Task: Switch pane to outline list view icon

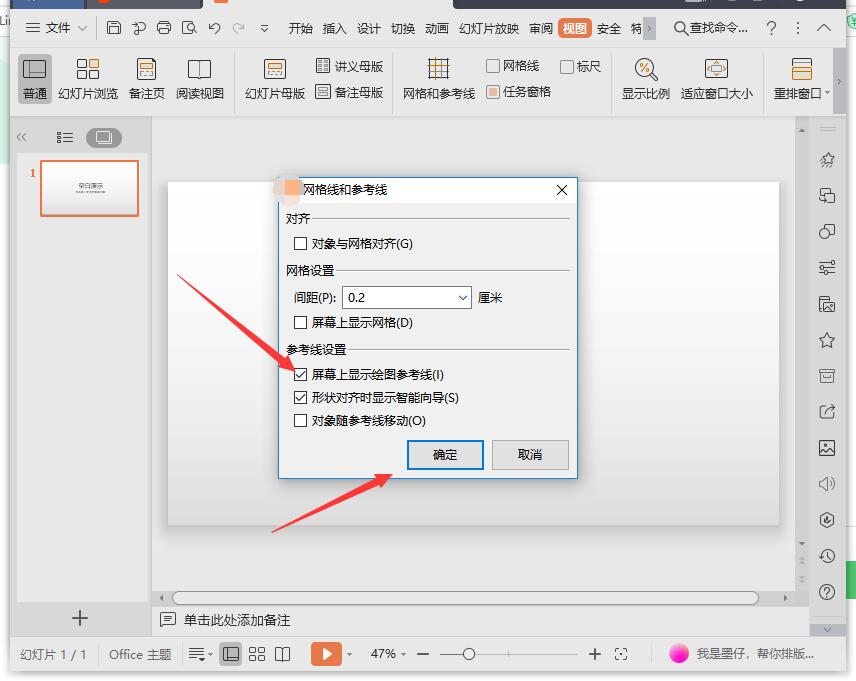Action: (64, 137)
